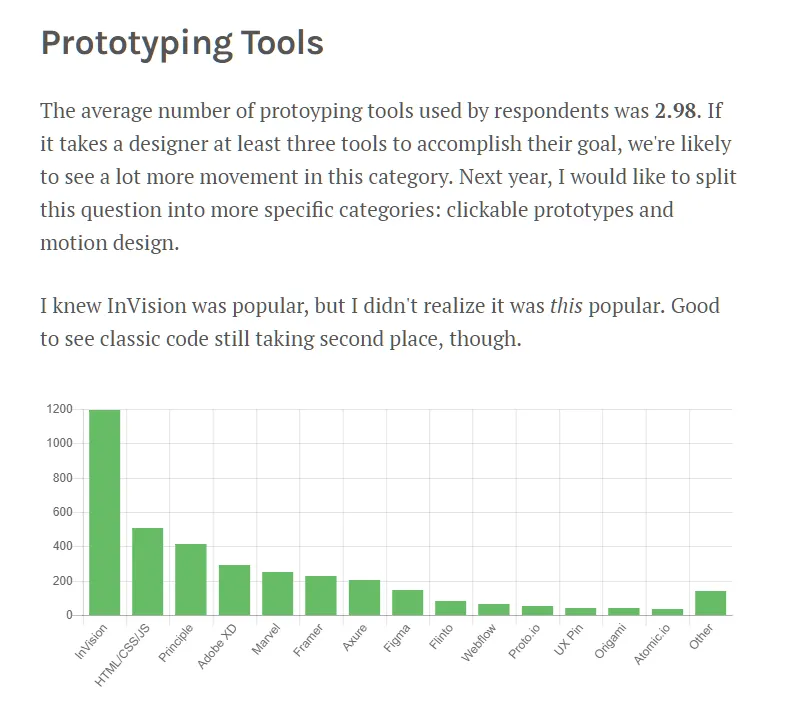The width and height of the screenshot is (790, 703).
Task: Click the Origami bar
Action: pyautogui.click(x=624, y=611)
